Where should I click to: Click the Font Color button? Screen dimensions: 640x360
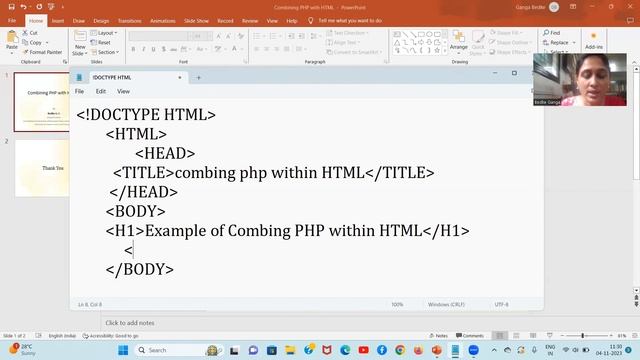[235, 49]
